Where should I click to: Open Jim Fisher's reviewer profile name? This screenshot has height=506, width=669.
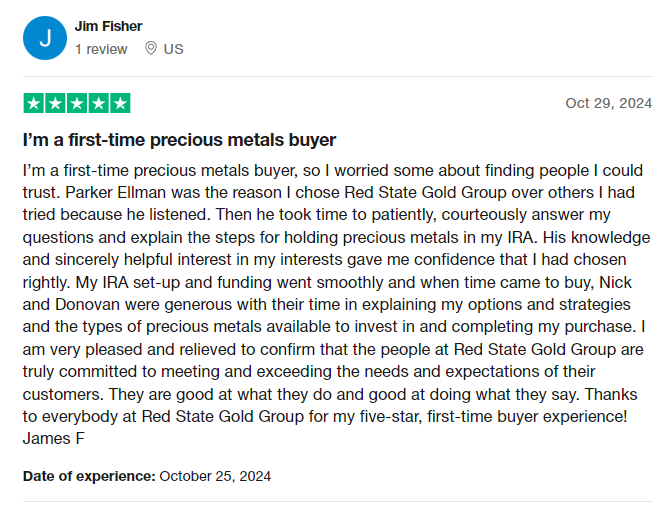pos(108,26)
